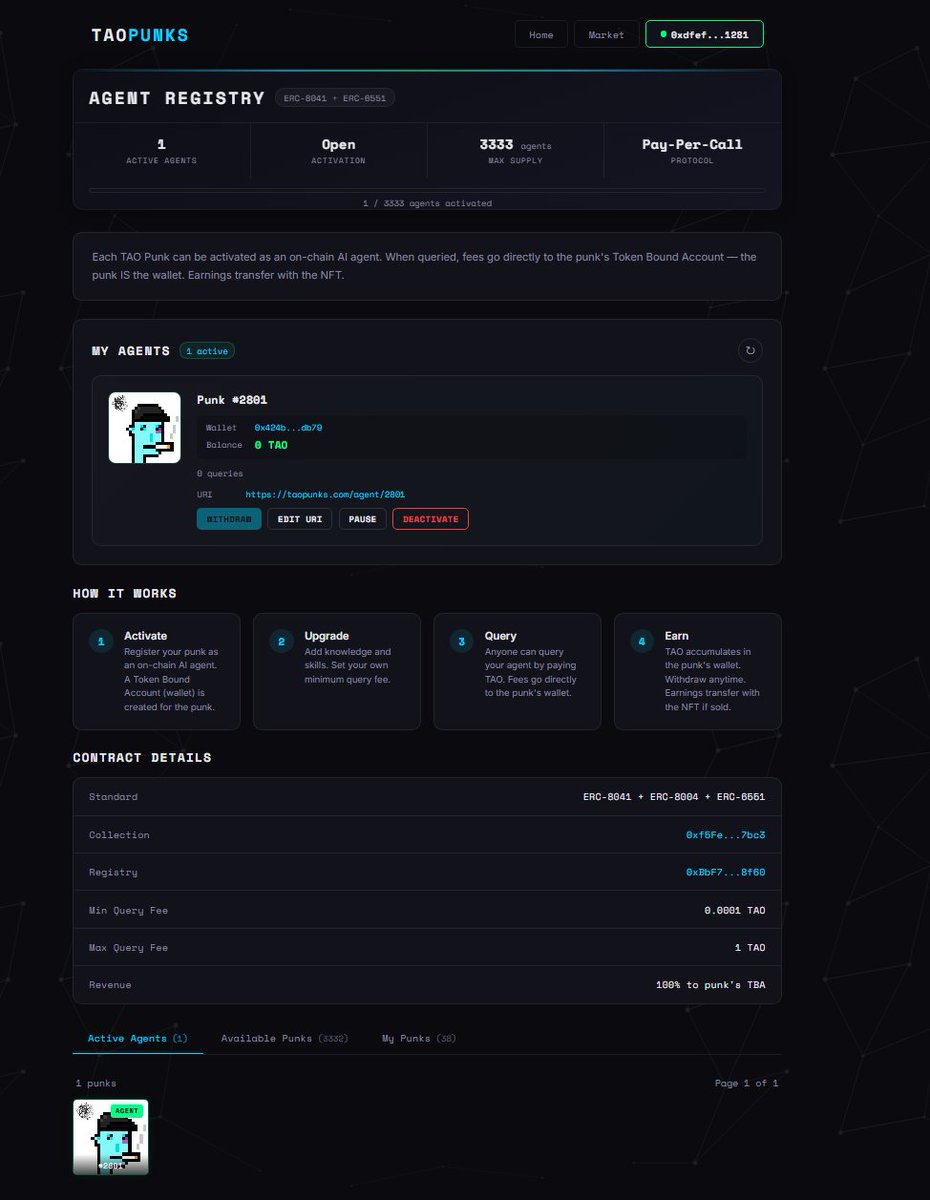Click the step 2 Upgrade icon
The image size is (930, 1200).
pyautogui.click(x=281, y=641)
